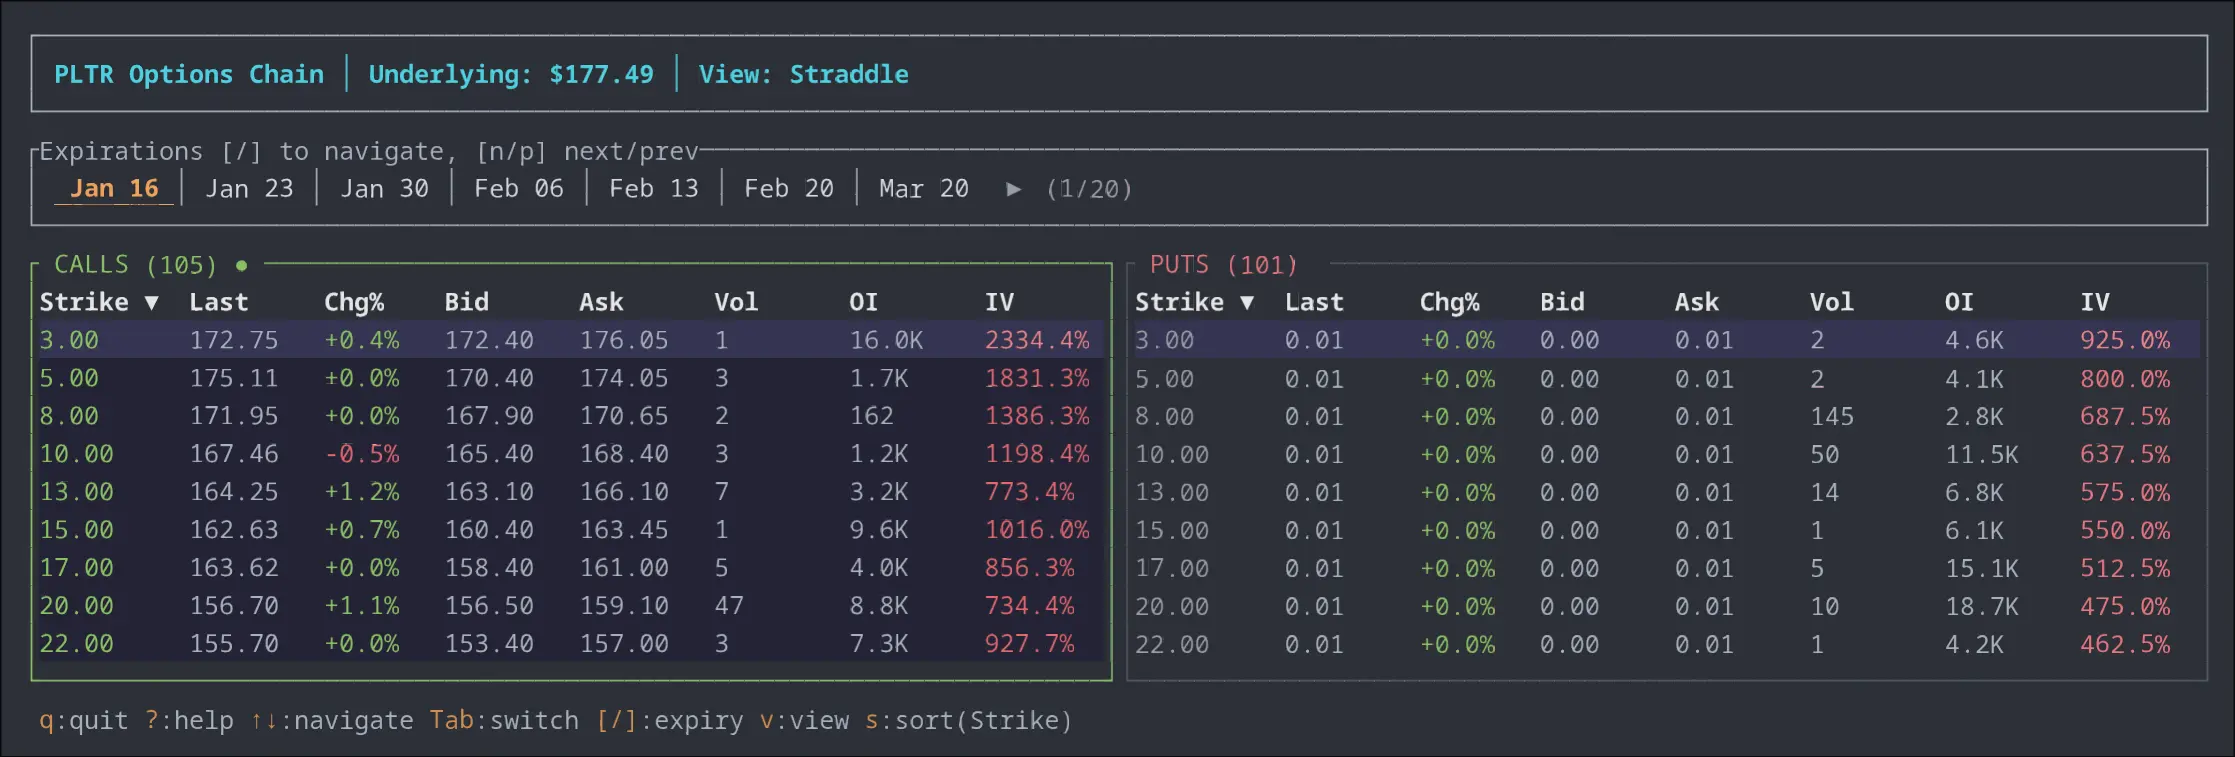Click the calls Bid column header
The image size is (2235, 757).
tap(467, 302)
